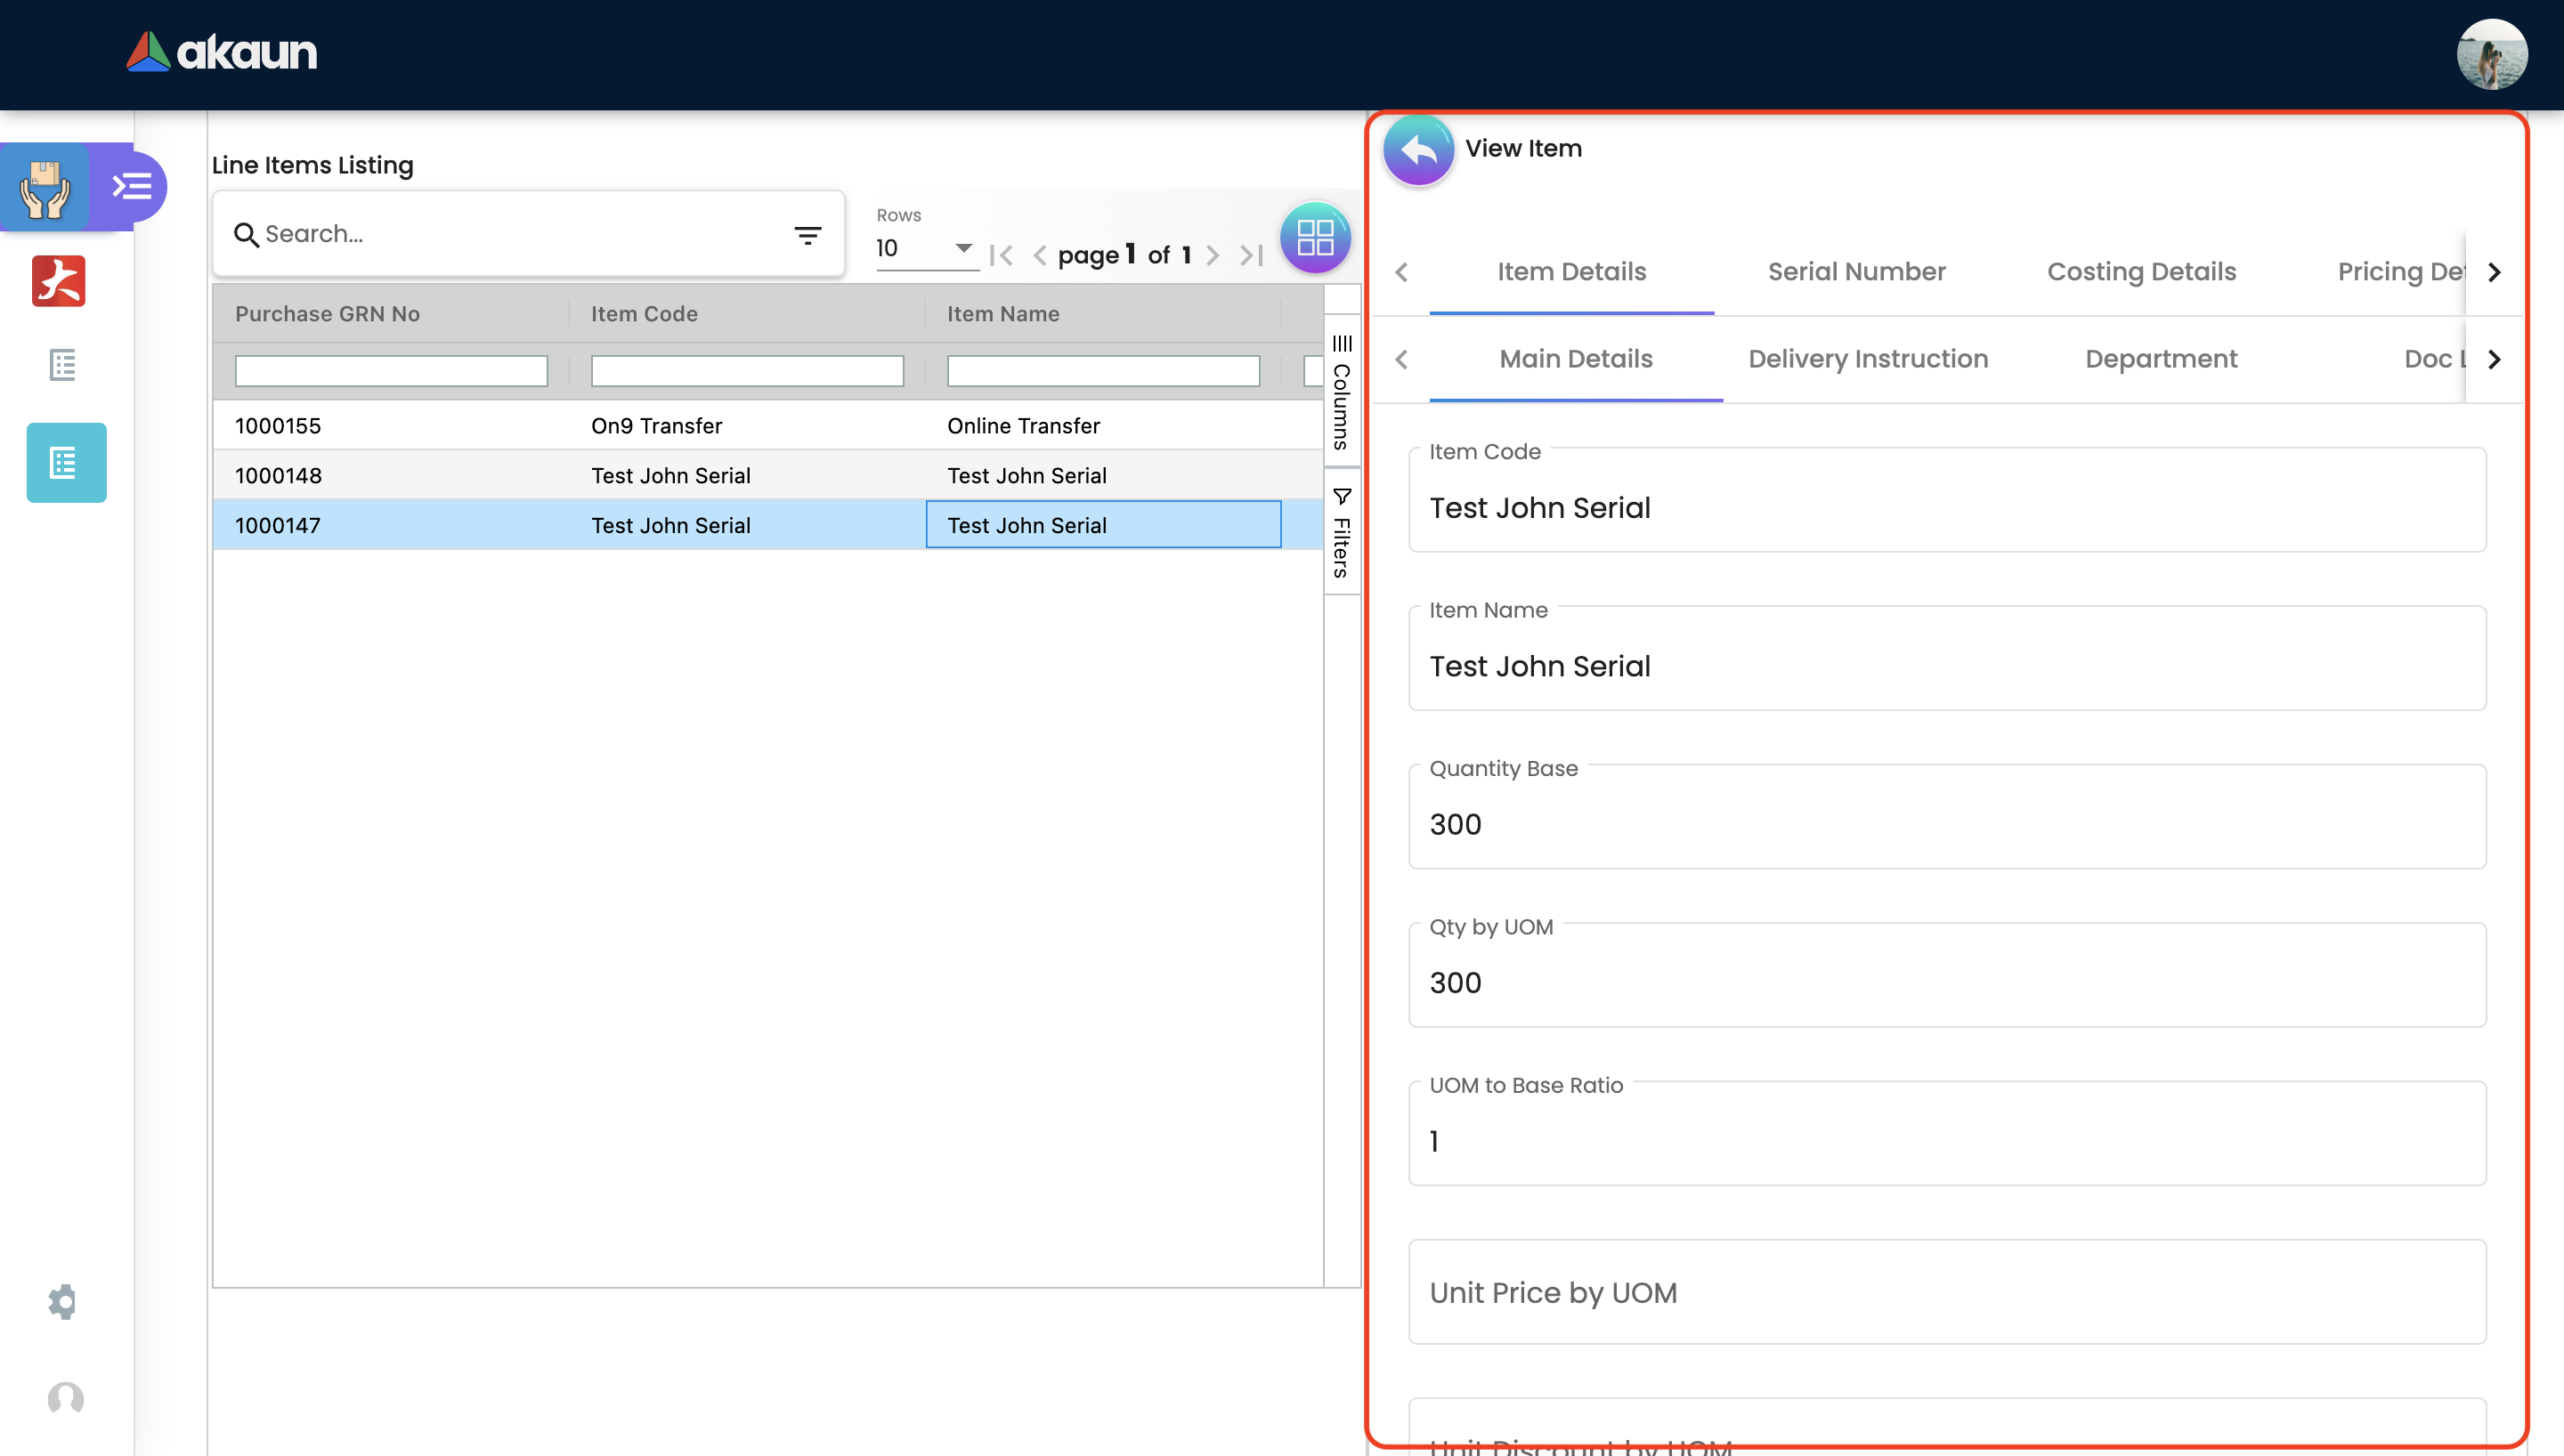Open the Rows per page dropdown
2564x1456 pixels.
pyautogui.click(x=924, y=248)
